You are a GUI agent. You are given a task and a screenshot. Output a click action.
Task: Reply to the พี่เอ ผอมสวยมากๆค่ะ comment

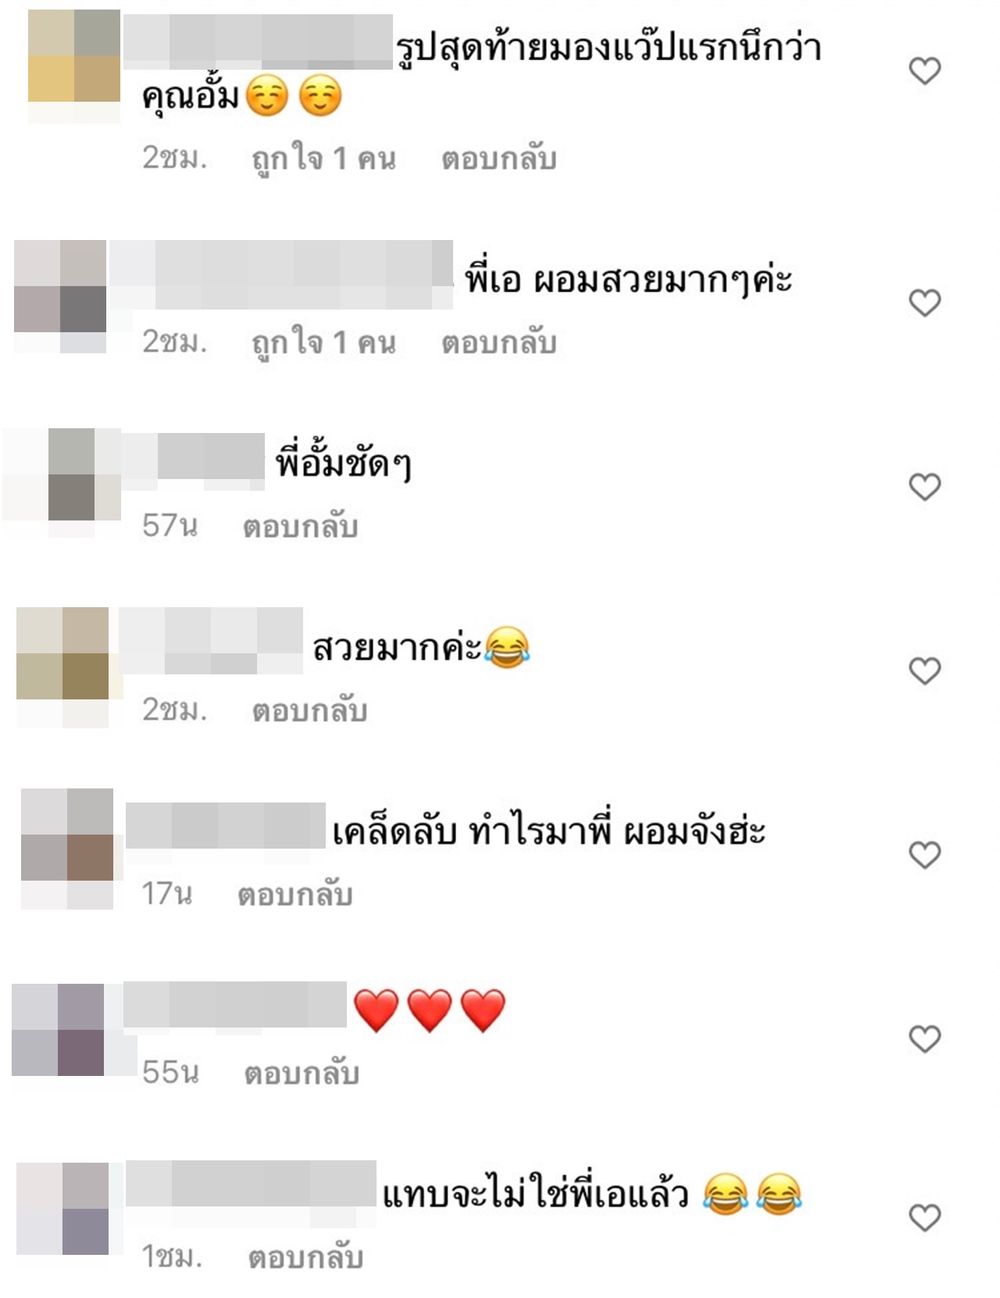click(499, 343)
